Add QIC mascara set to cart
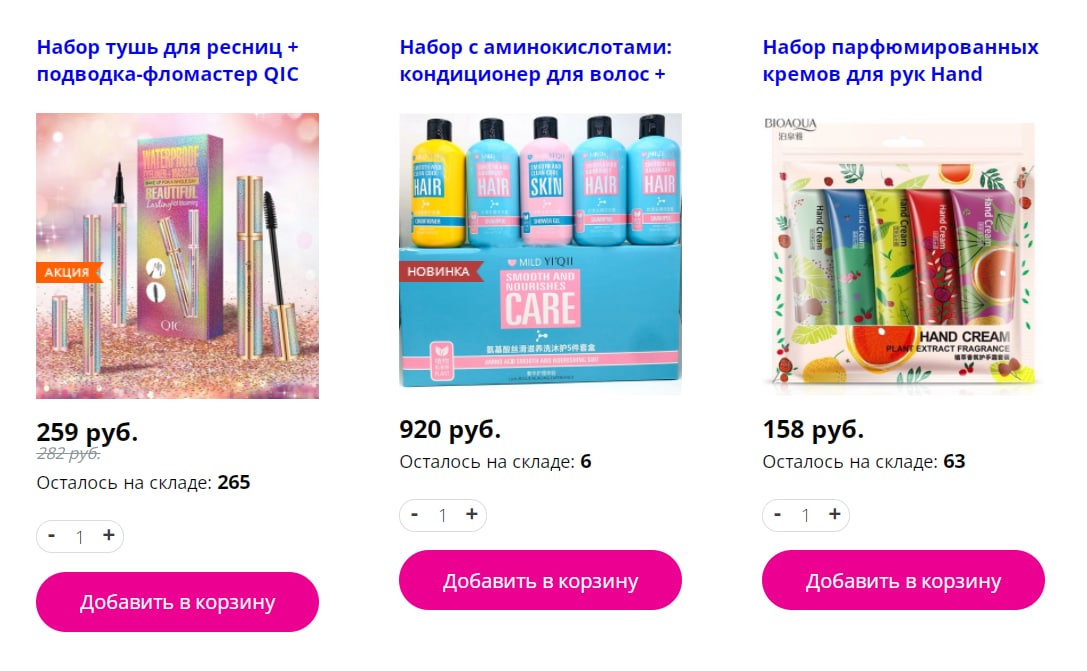This screenshot has width=1087, height=671. point(177,602)
